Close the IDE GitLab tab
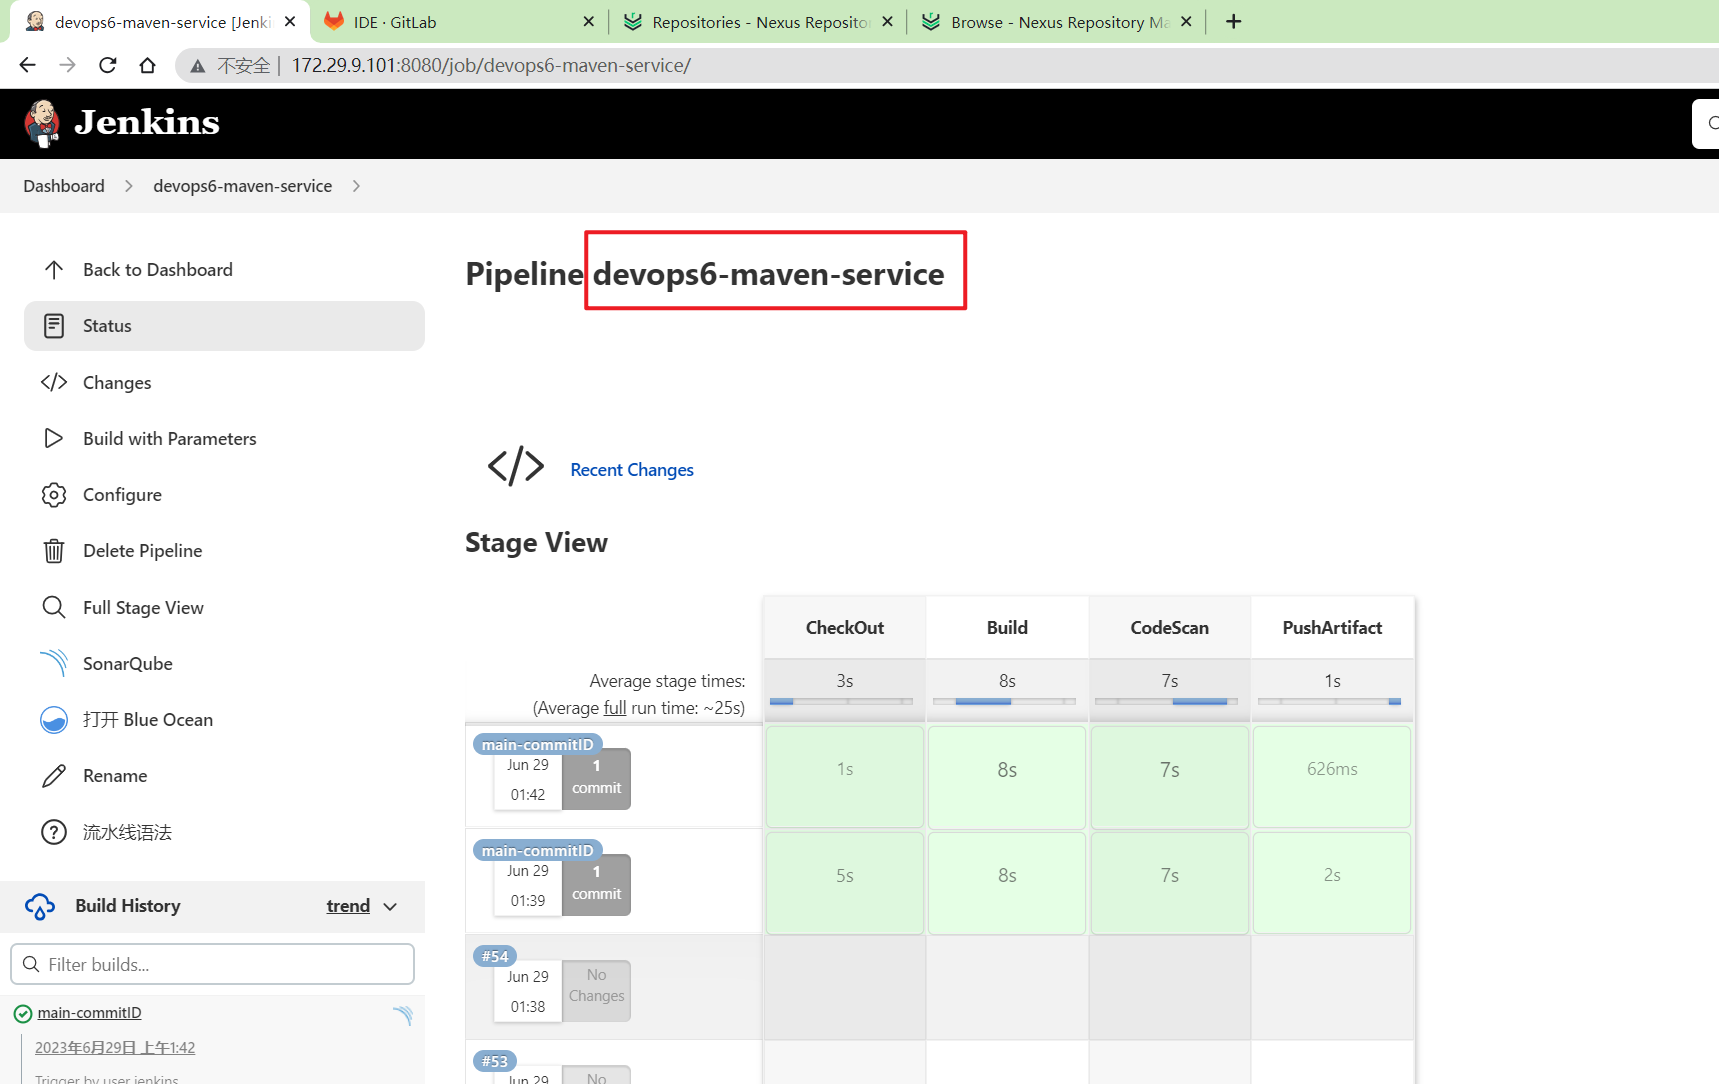1719x1084 pixels. point(588,22)
